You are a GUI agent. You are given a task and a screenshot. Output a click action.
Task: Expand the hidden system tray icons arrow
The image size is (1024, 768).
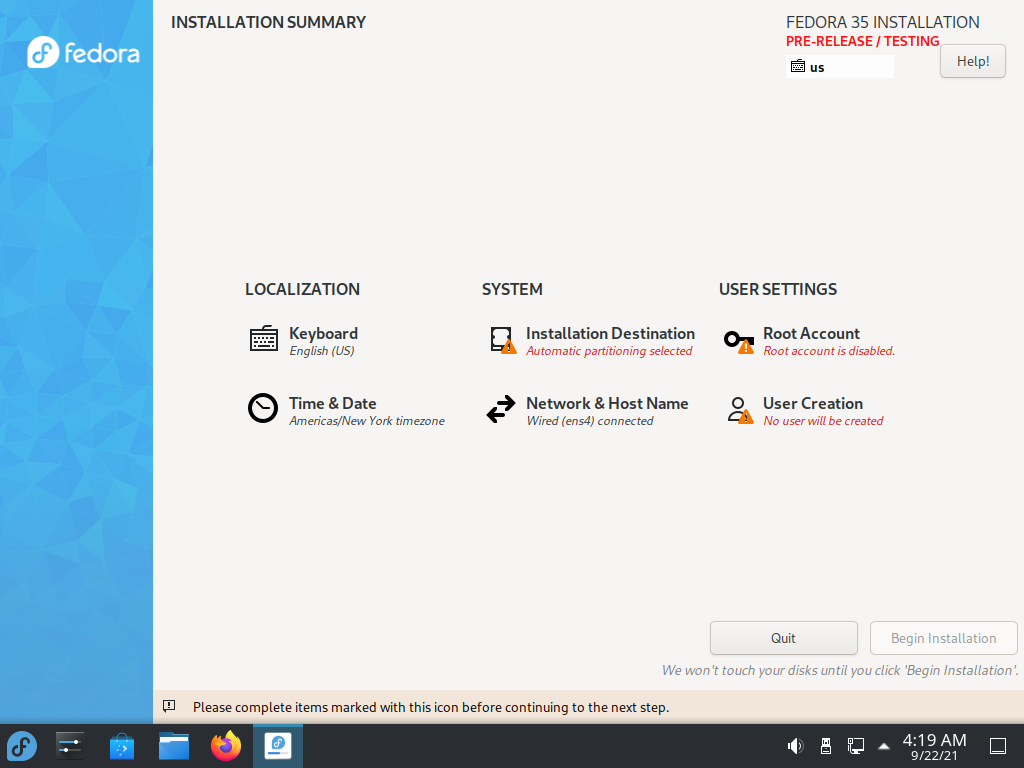point(884,746)
